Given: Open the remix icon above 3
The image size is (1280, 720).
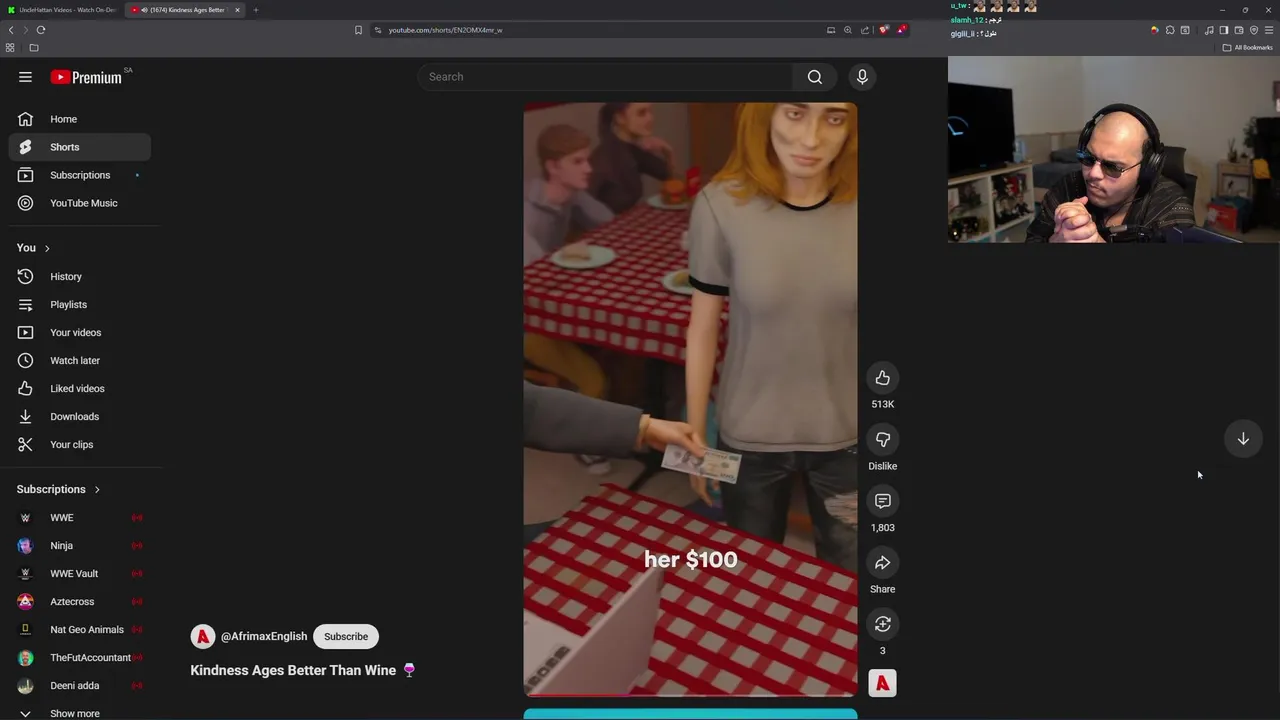Looking at the screenshot, I should [882, 624].
